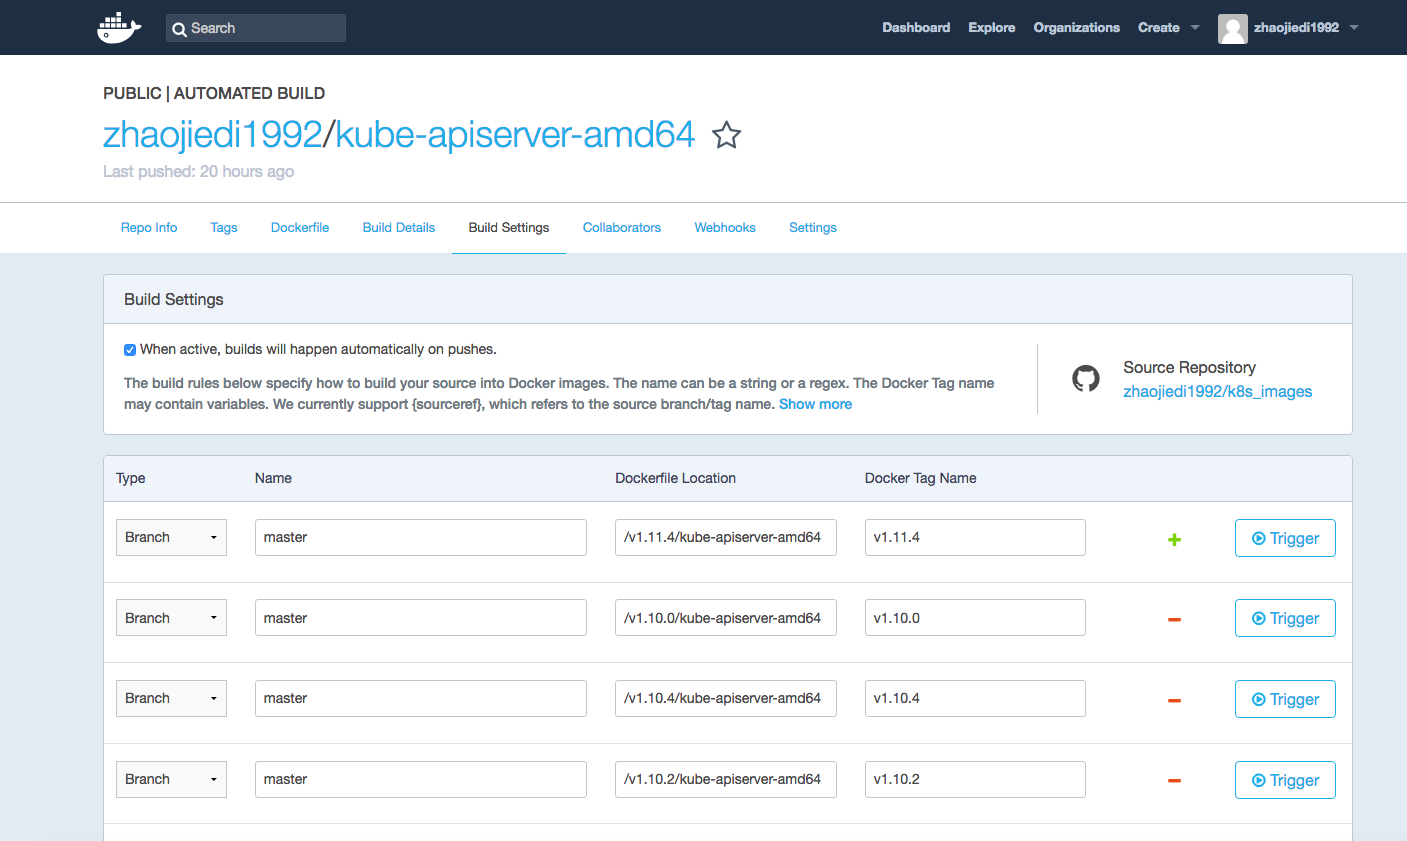Go to Dashboard in top navigation
The height and width of the screenshot is (841, 1407).
[x=916, y=28]
